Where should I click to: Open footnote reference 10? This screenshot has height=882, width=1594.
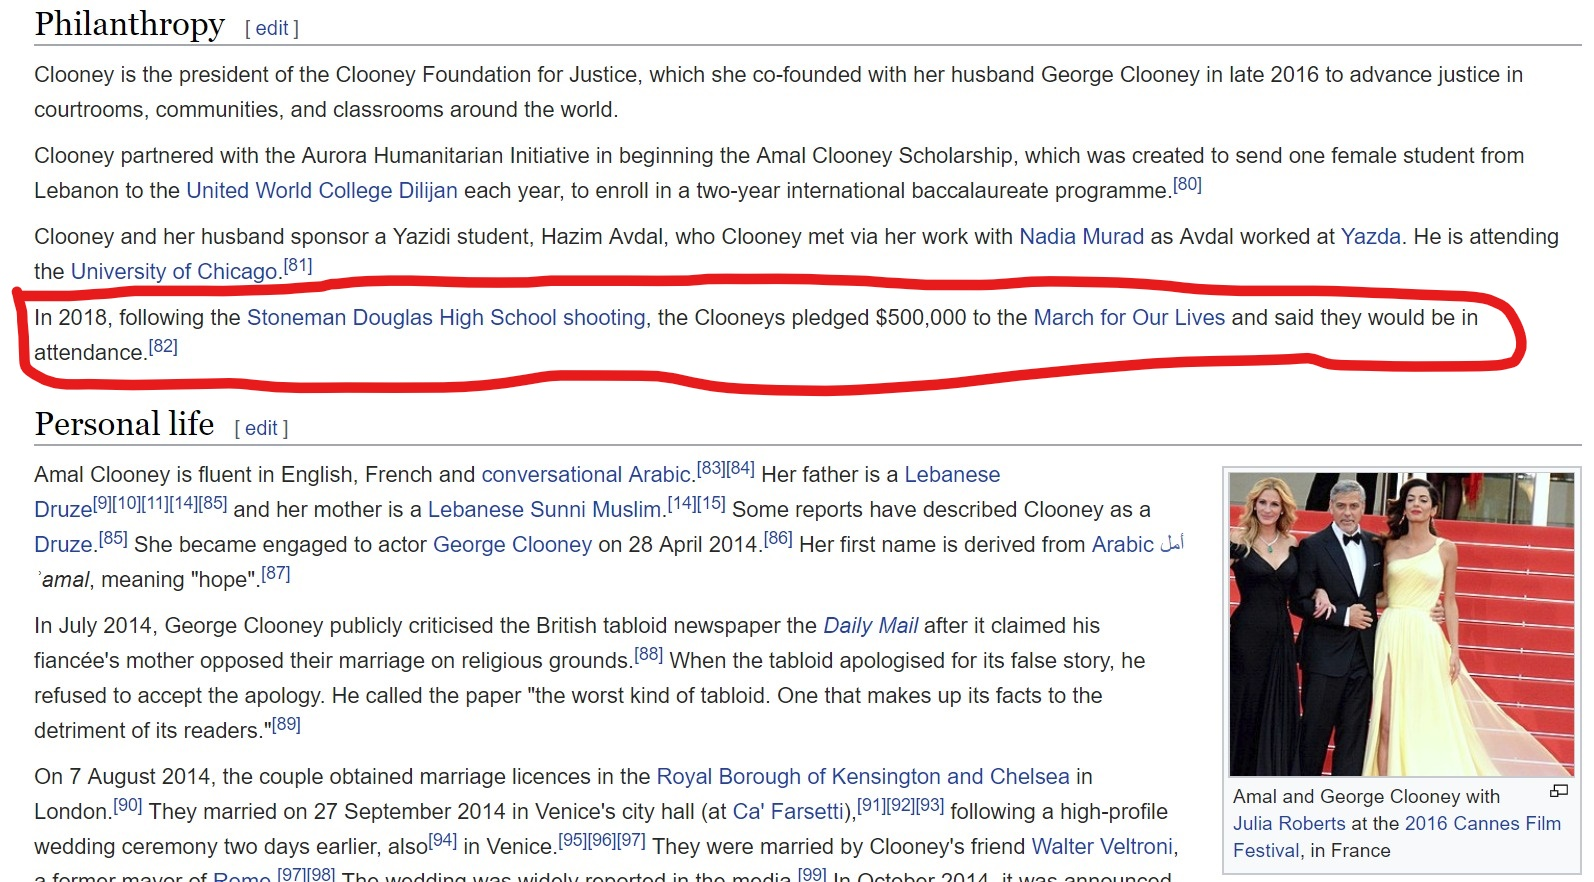[127, 503]
